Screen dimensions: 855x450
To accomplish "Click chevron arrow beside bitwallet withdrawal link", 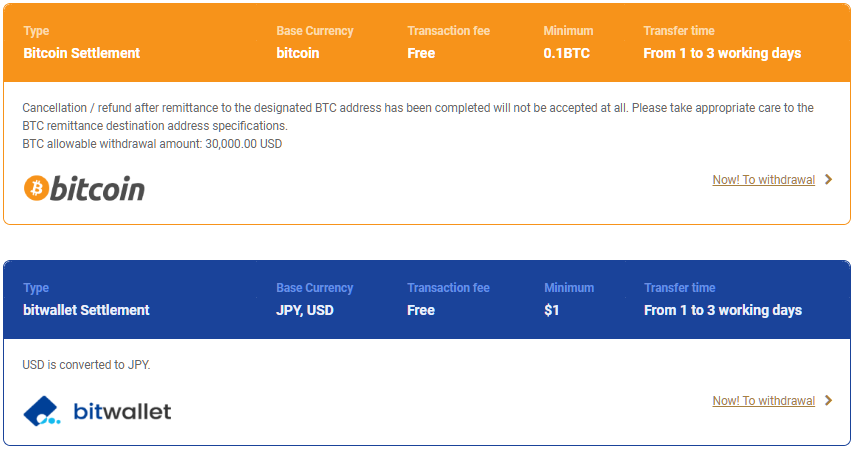I will (x=828, y=400).
